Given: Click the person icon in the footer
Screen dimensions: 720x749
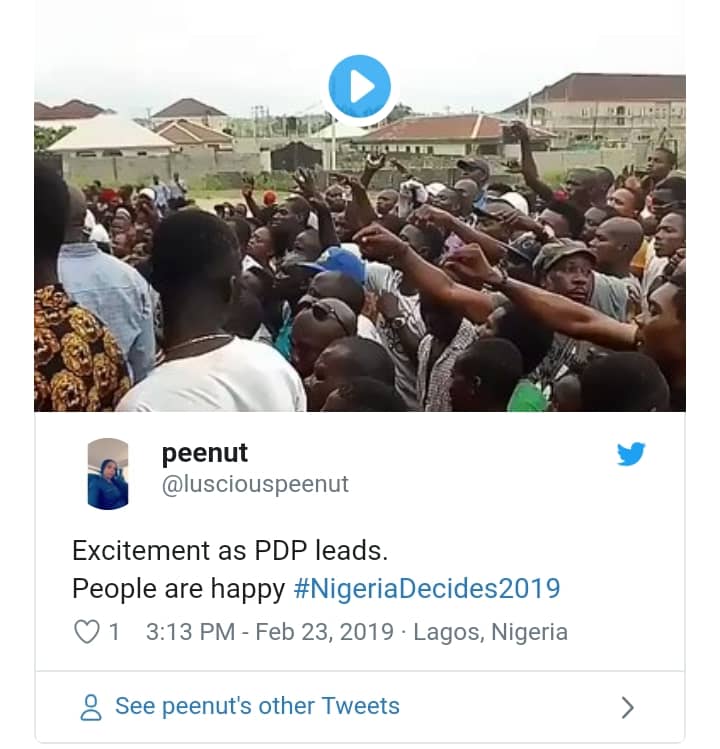Looking at the screenshot, I should tap(91, 708).
